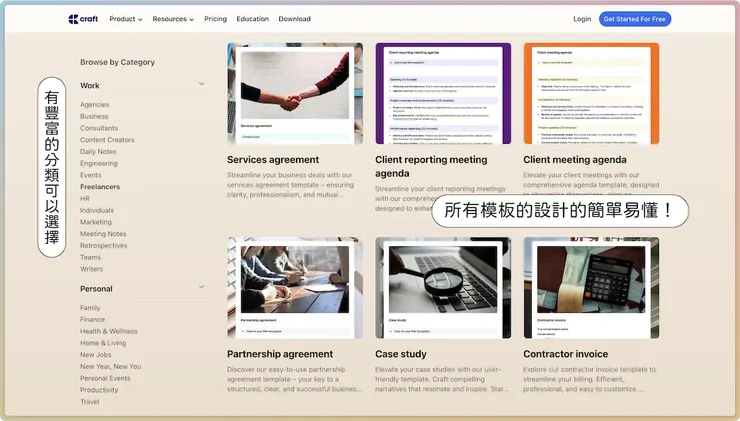The width and height of the screenshot is (740, 421).
Task: Open the Education menu item
Action: [252, 19]
